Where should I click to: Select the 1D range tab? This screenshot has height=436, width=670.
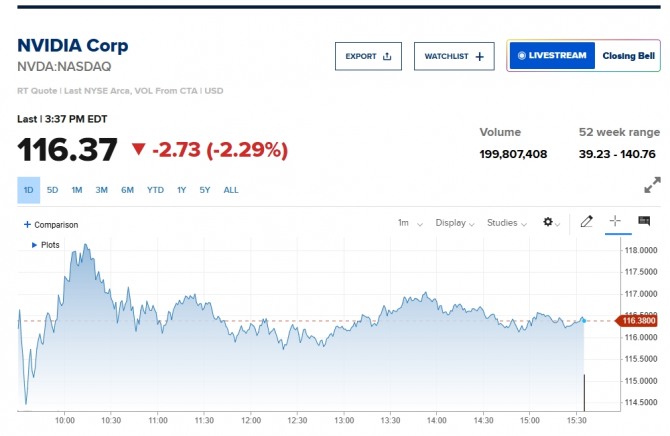(28, 190)
